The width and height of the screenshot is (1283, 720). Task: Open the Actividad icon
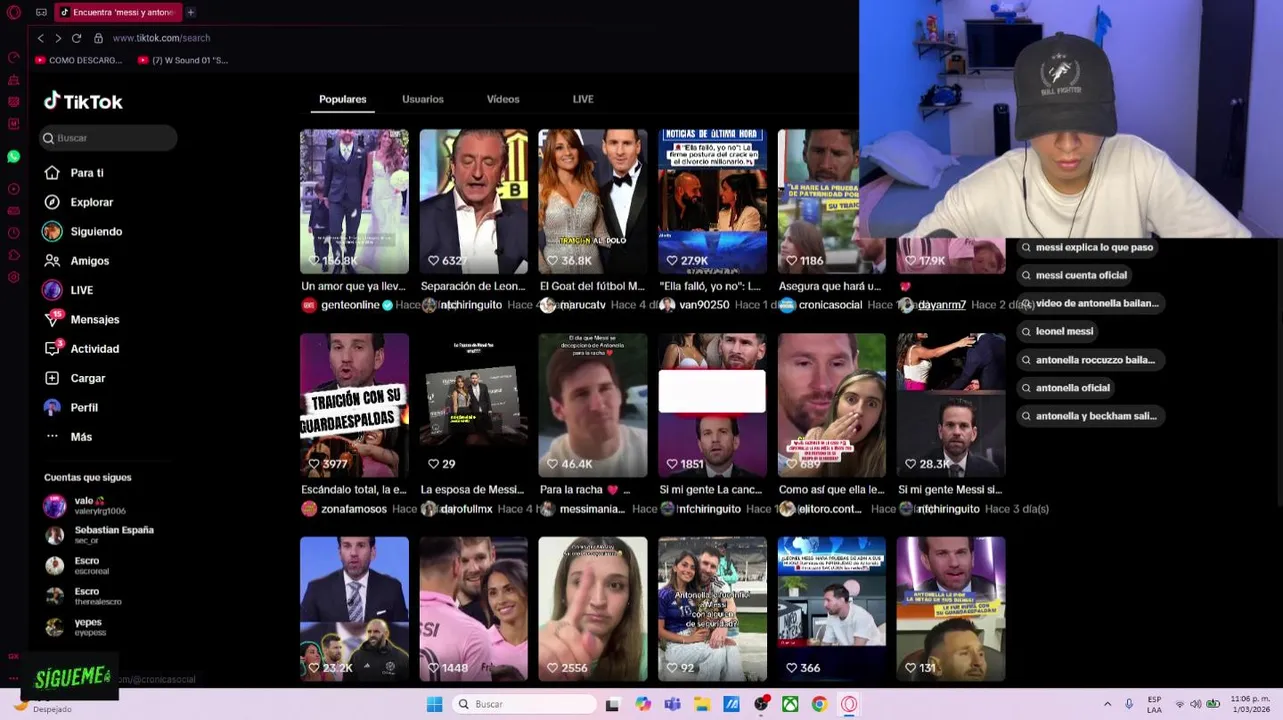52,349
